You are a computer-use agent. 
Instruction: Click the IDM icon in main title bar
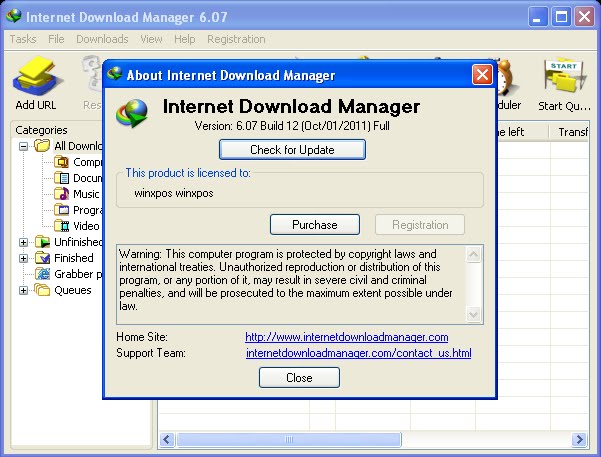point(14,16)
